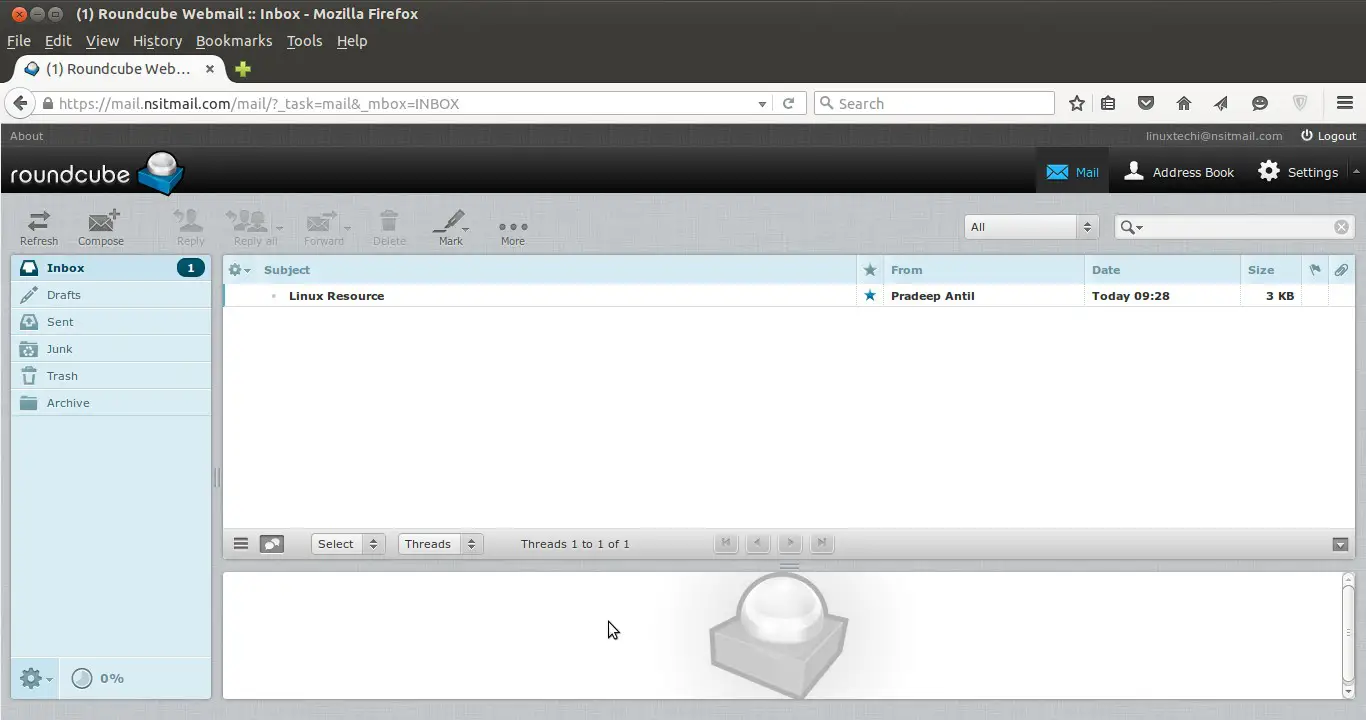Go to first page of messages

(x=726, y=543)
